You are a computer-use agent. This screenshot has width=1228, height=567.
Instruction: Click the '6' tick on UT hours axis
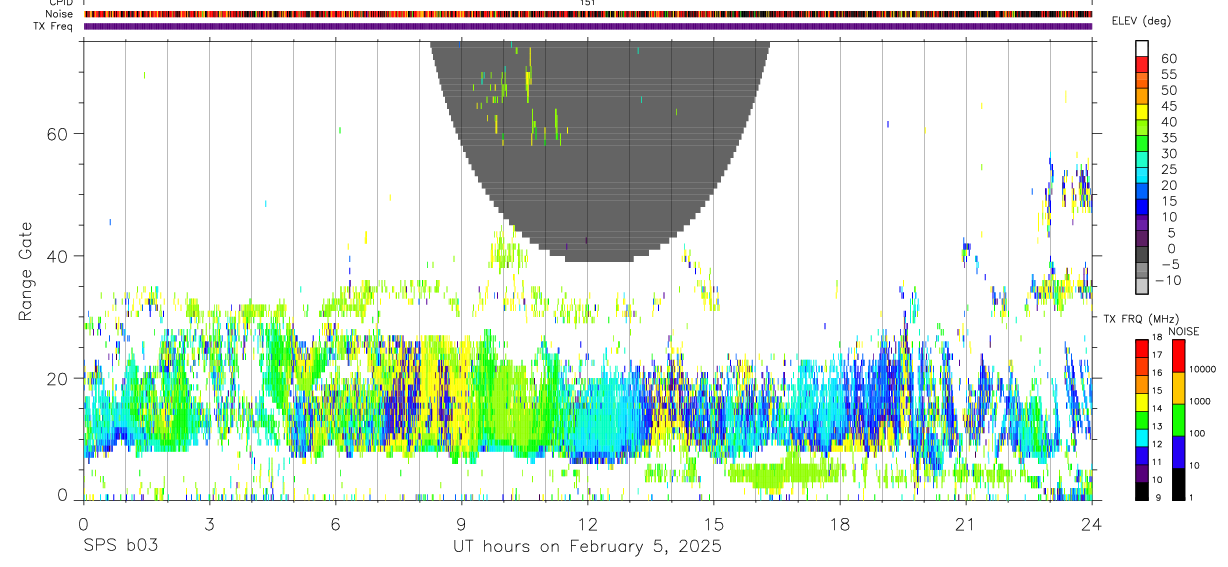pos(335,524)
